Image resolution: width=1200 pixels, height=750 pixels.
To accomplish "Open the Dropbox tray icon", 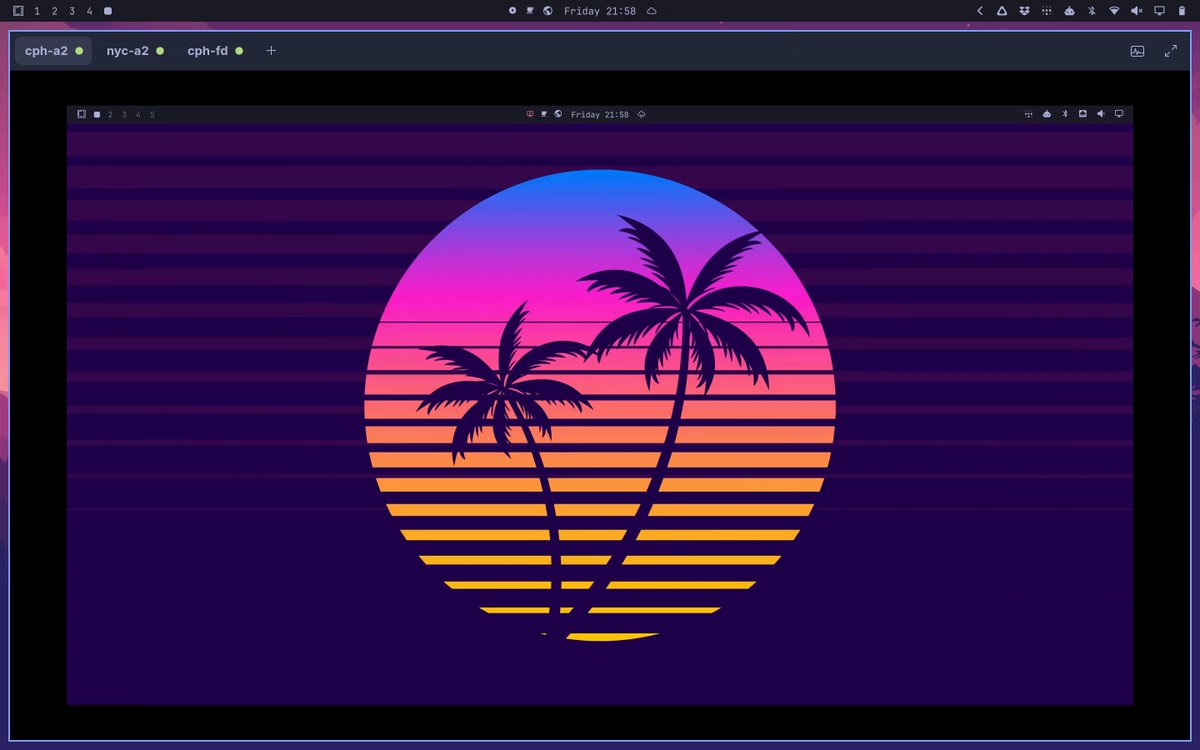I will point(1024,11).
